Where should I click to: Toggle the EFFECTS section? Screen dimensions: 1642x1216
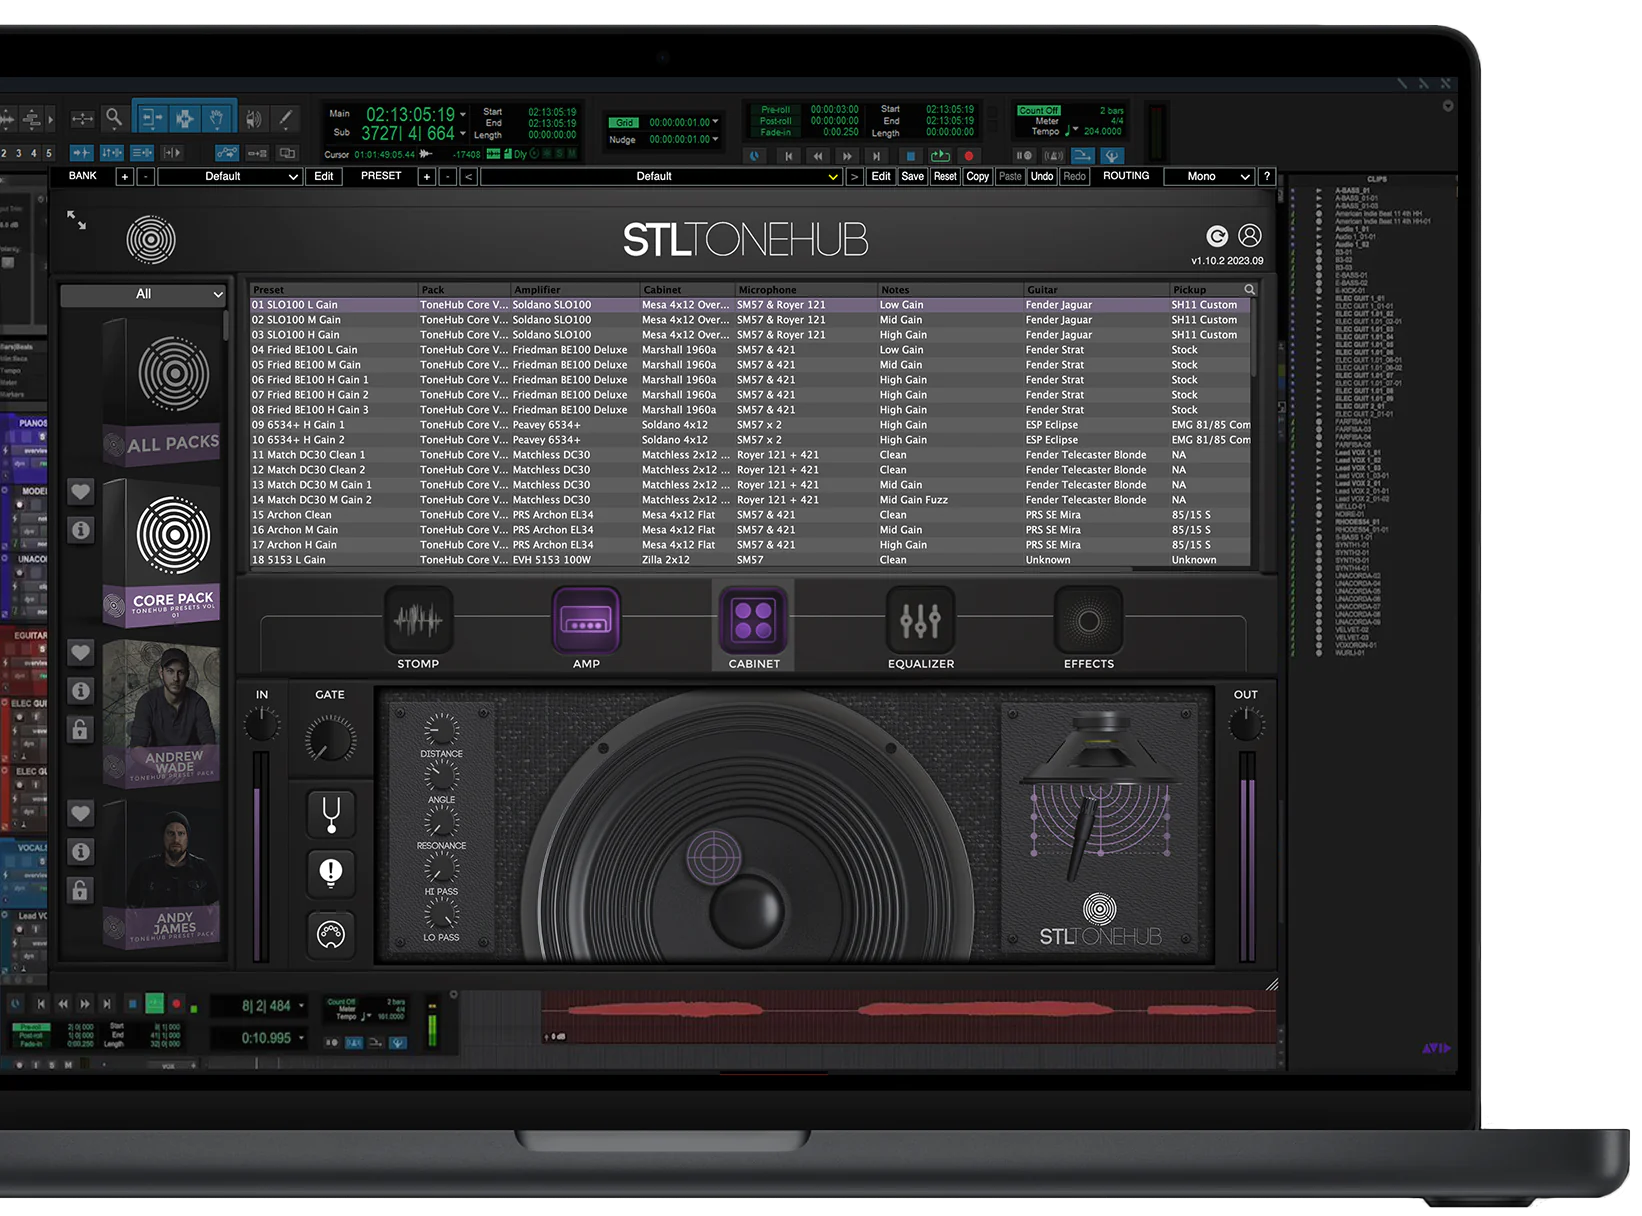(1089, 629)
